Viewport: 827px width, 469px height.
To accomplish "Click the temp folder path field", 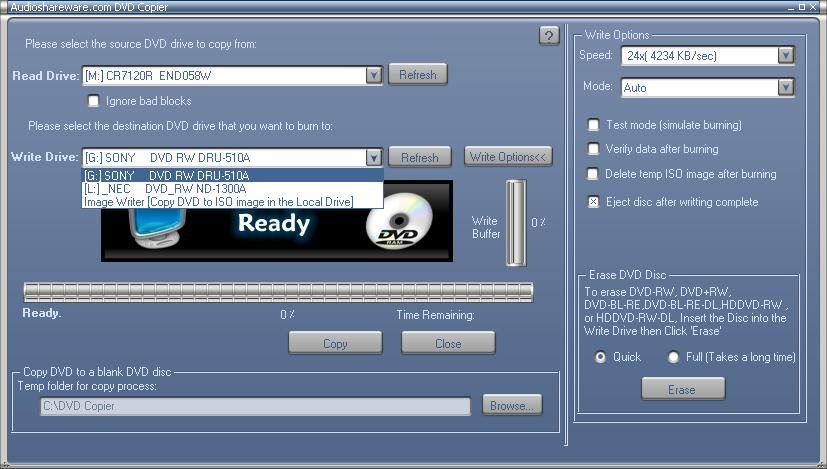I will pyautogui.click(x=255, y=406).
